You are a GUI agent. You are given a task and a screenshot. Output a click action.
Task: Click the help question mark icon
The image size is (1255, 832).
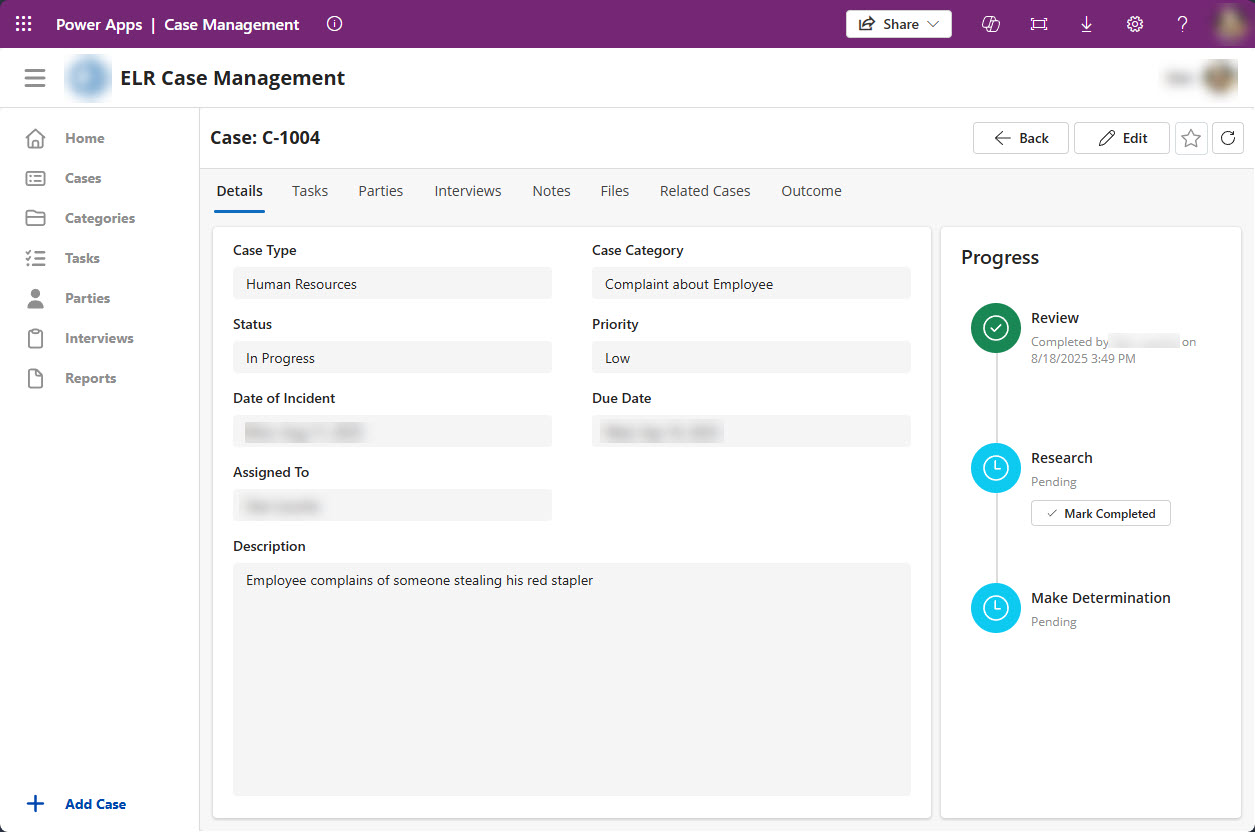coord(1182,24)
